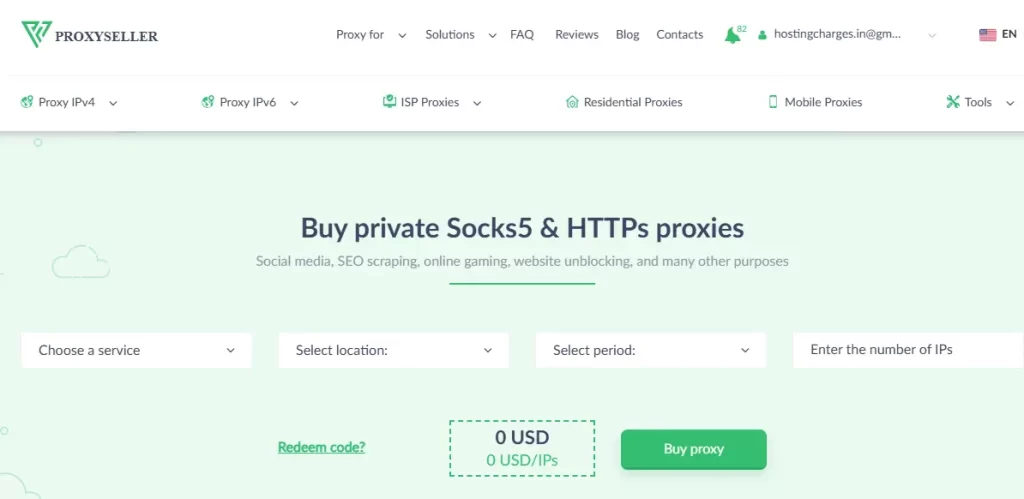The image size is (1024, 499).
Task: Expand the Proxy for menu
Action: pos(370,35)
